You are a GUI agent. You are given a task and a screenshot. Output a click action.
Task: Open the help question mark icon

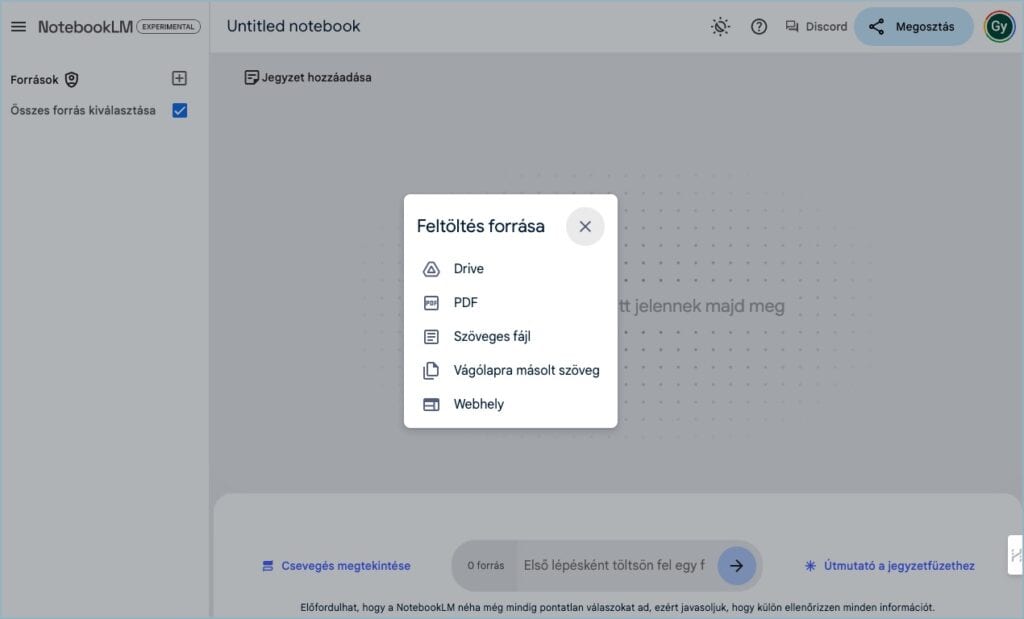click(758, 27)
